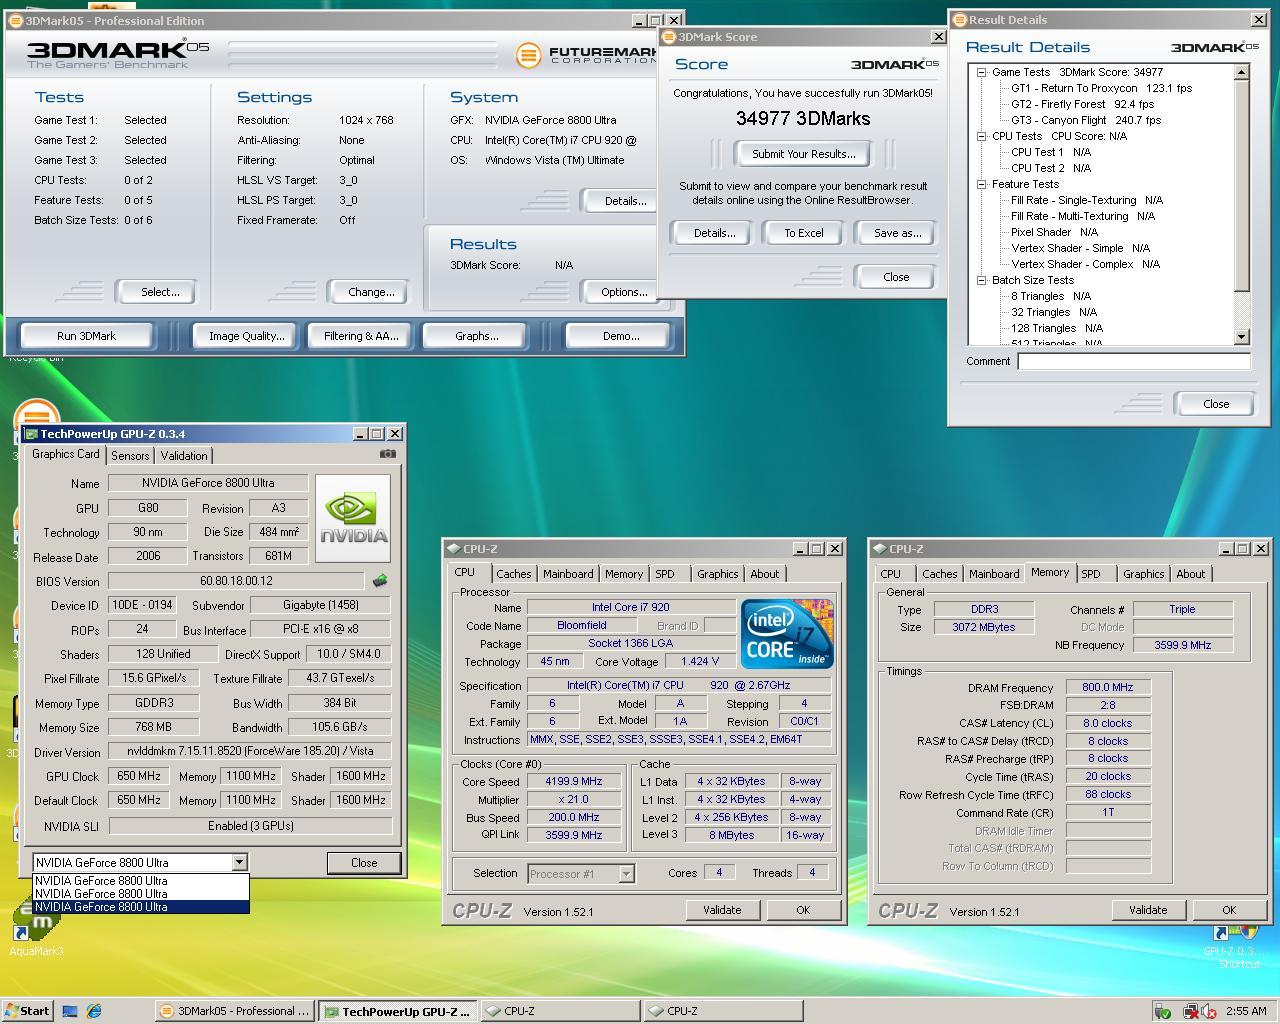Screen dimensions: 1280x1024
Task: Select the first GeForce 8800 Ultra list entry
Action: [x=141, y=881]
